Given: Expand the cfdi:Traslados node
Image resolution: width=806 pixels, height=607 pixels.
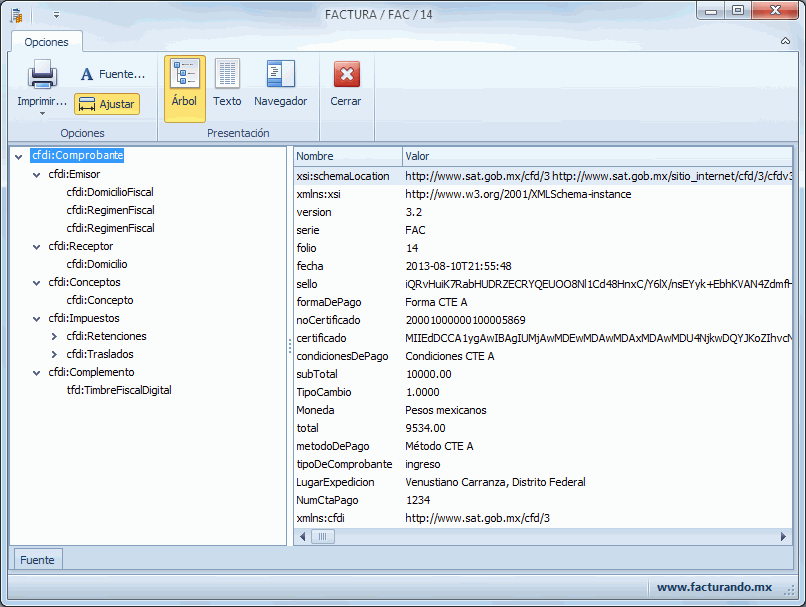Looking at the screenshot, I should tap(54, 355).
